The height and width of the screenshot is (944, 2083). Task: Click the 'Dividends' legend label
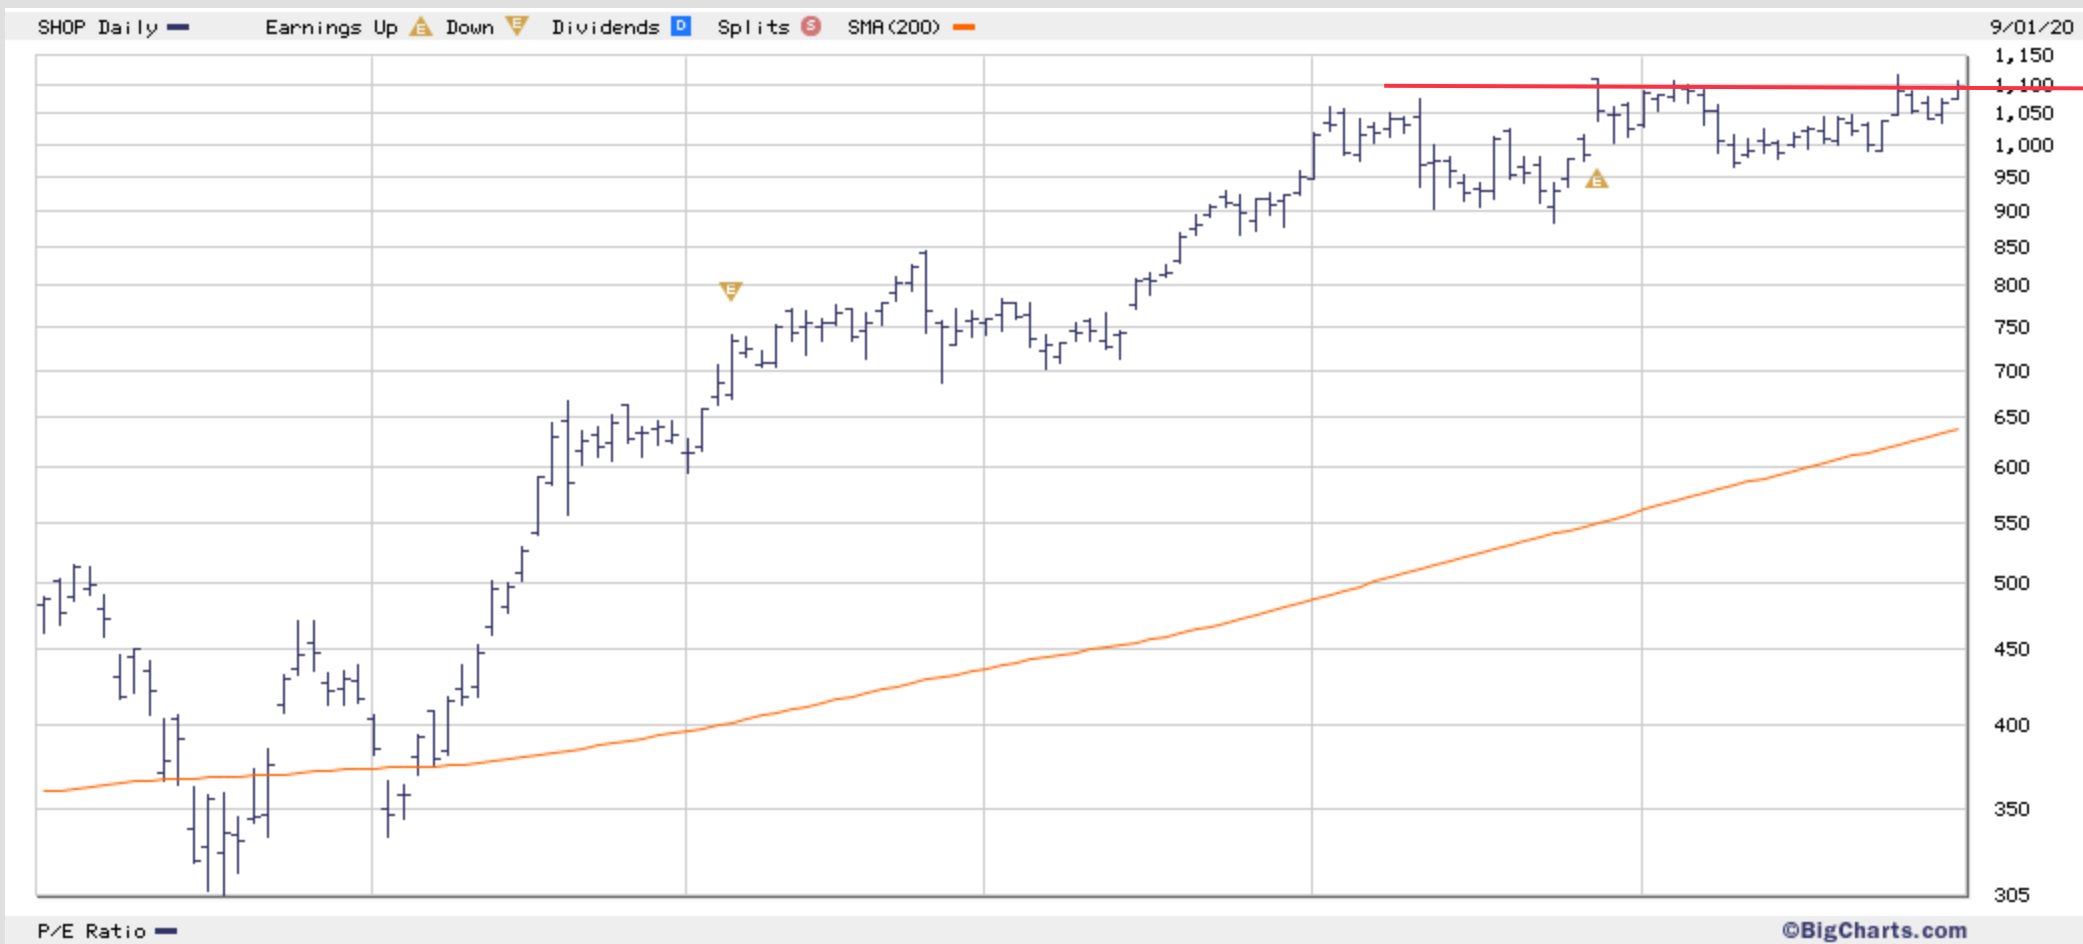pos(605,27)
